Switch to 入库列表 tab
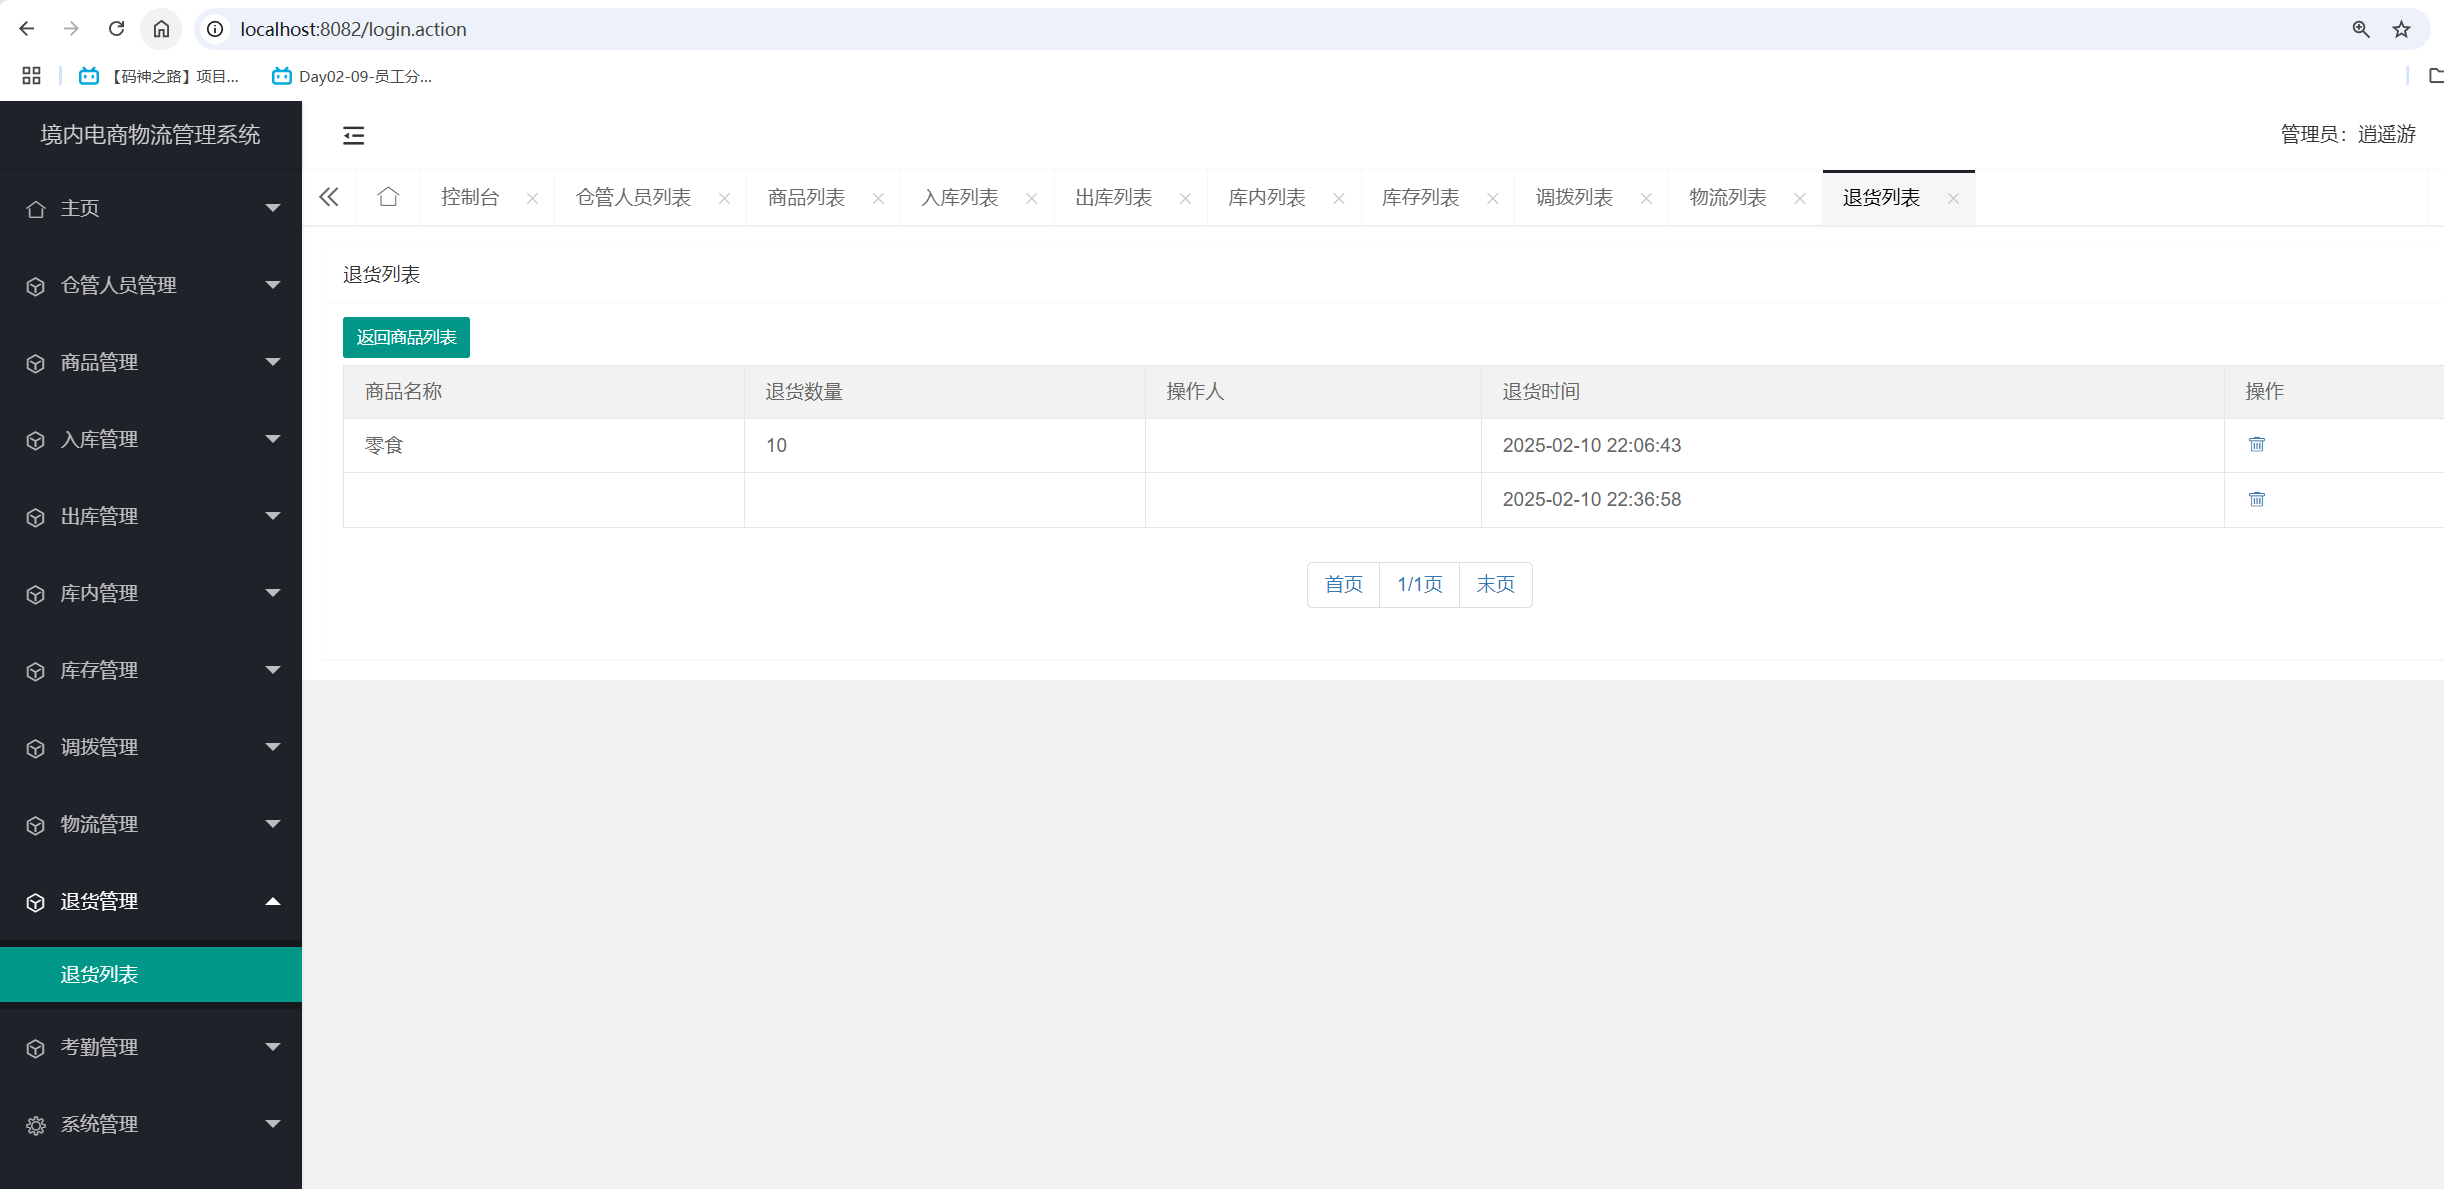 [x=959, y=198]
